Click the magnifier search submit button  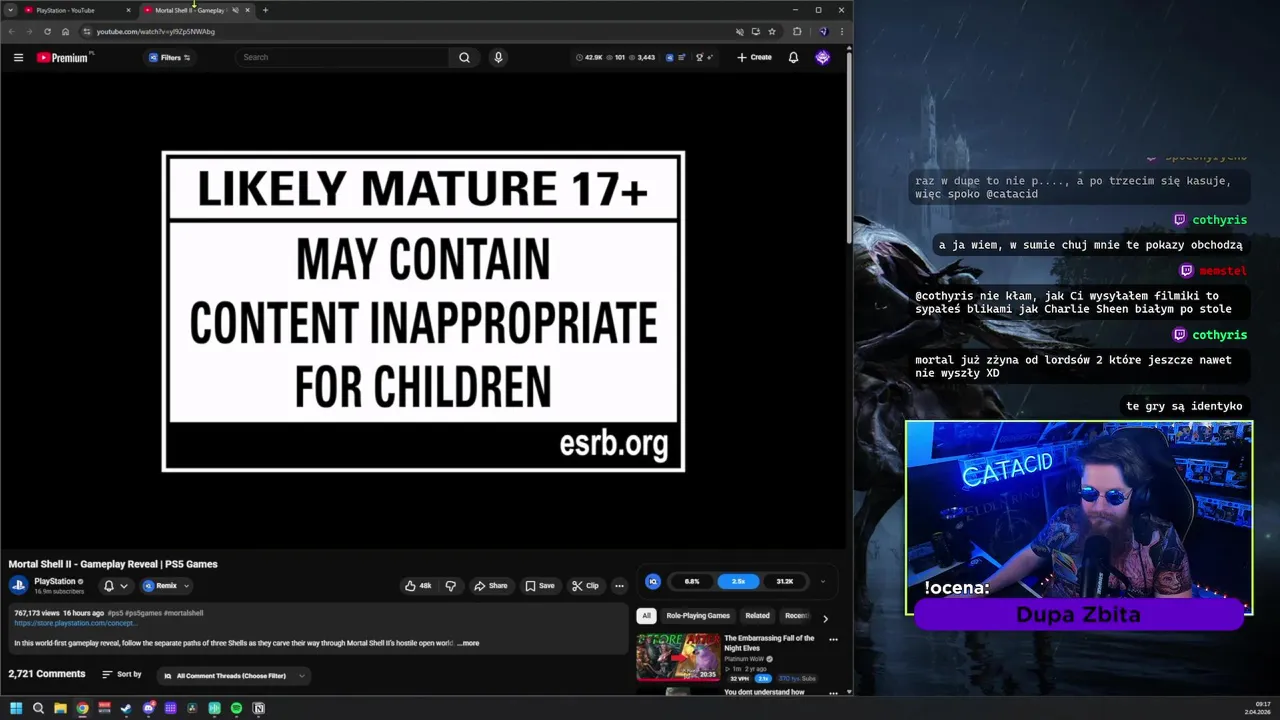464,57
